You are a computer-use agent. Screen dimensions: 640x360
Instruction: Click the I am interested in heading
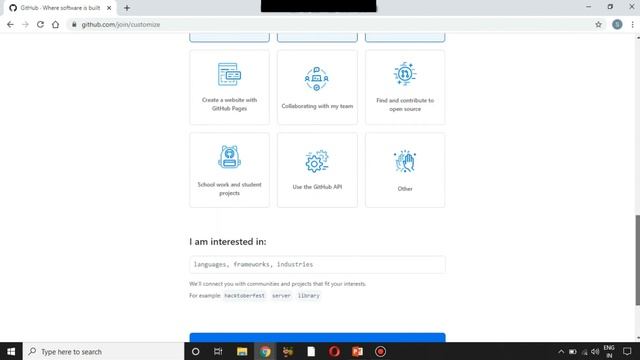click(x=228, y=242)
